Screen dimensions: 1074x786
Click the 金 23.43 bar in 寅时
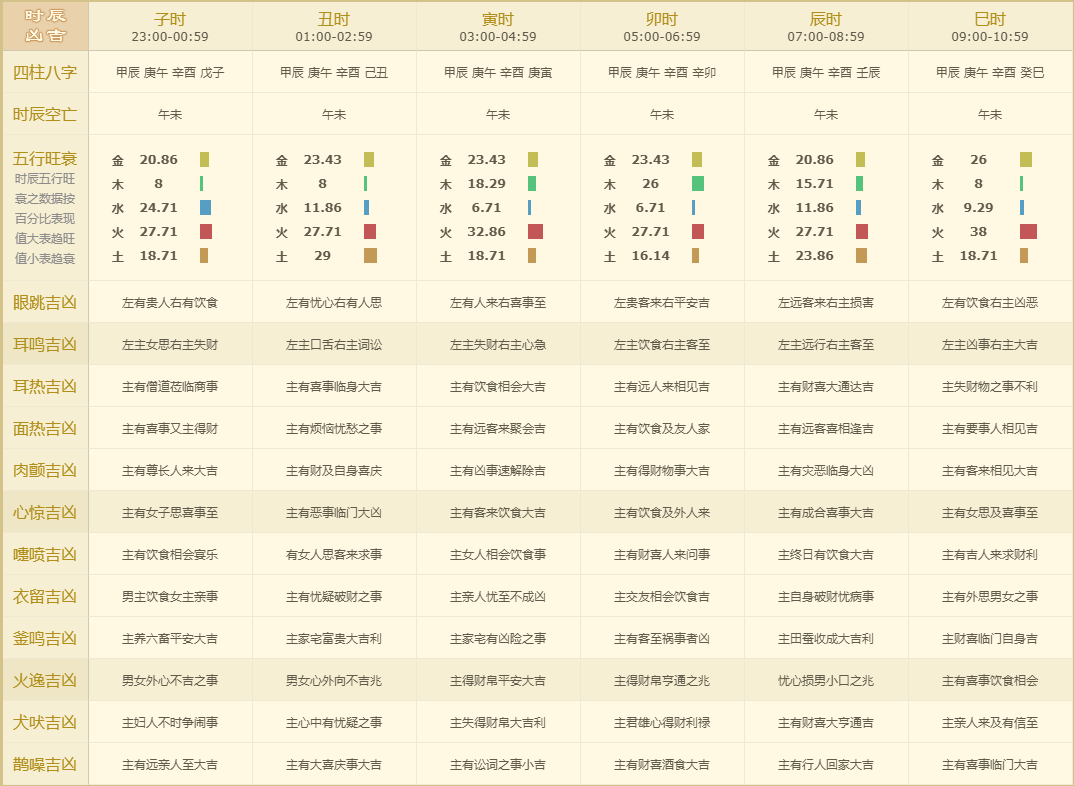point(533,160)
